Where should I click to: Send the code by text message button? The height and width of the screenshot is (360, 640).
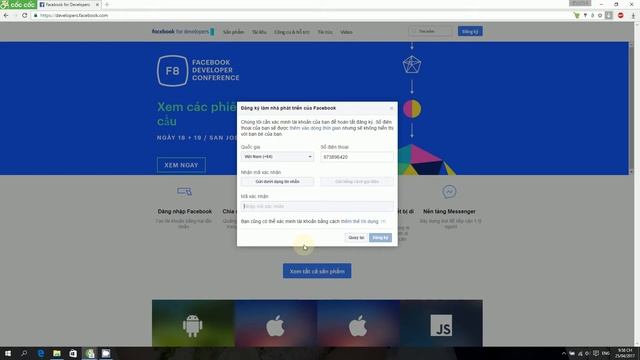[x=277, y=182]
